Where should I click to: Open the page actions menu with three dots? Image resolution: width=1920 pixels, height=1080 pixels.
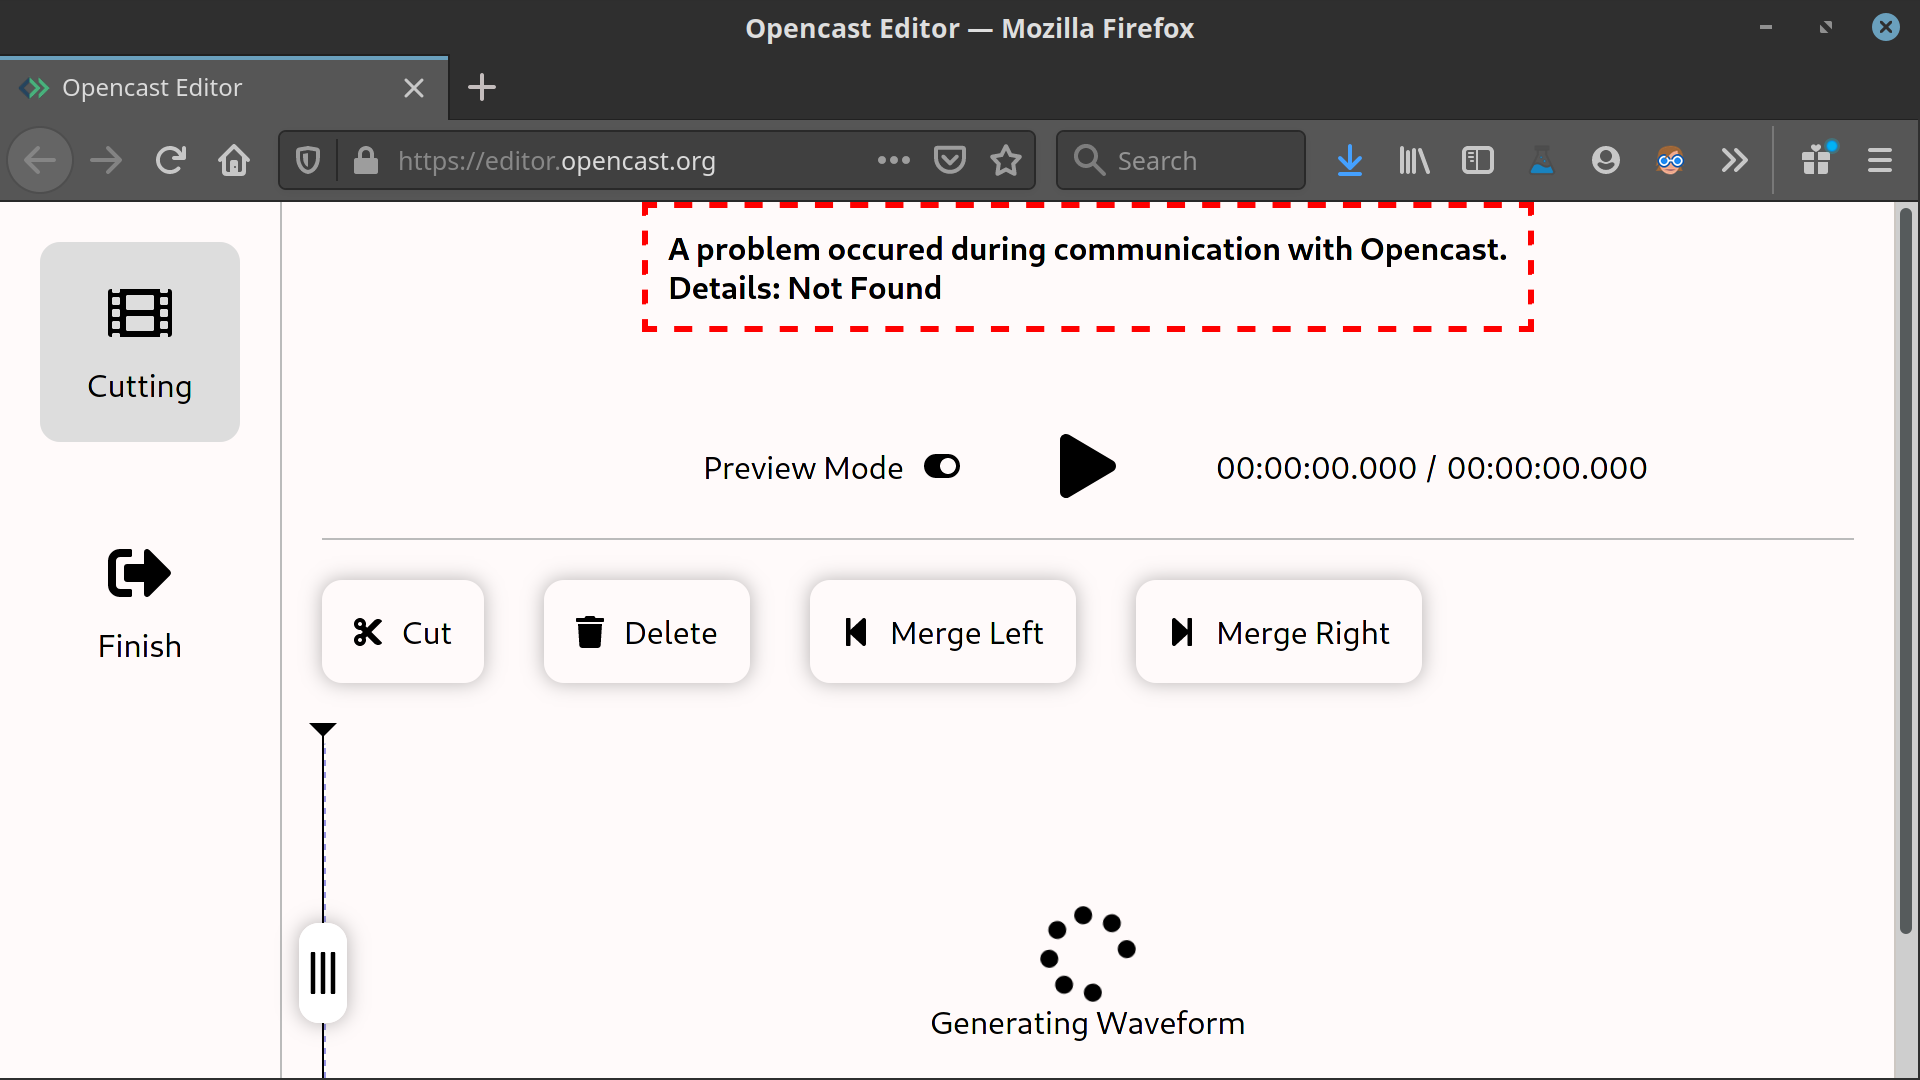pos(893,160)
